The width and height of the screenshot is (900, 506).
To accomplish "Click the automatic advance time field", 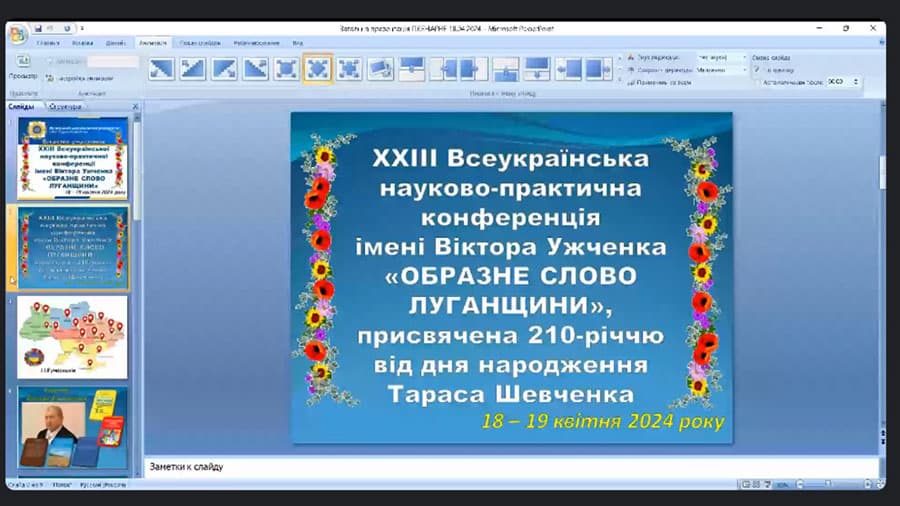I will click(837, 82).
